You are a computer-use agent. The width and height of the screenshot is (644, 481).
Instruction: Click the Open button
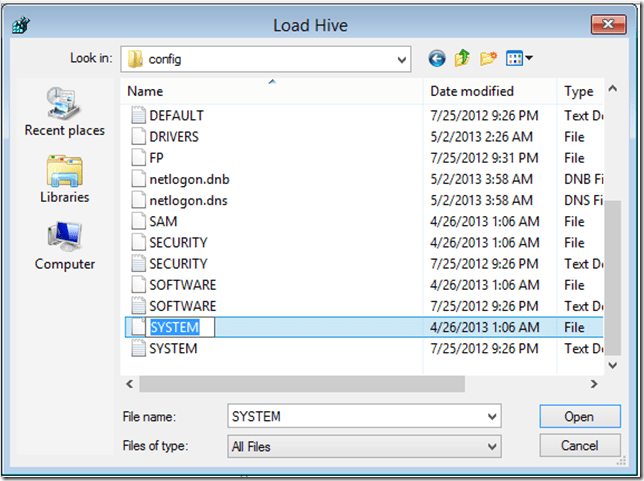(580, 417)
